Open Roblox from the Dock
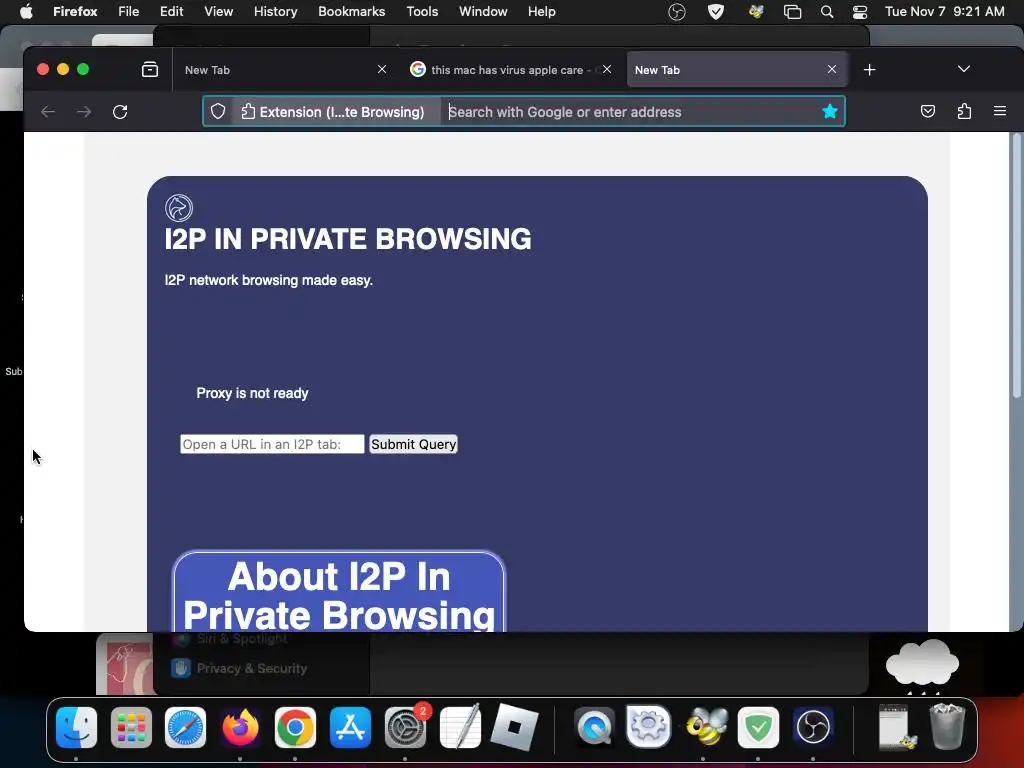The image size is (1024, 768). [515, 727]
